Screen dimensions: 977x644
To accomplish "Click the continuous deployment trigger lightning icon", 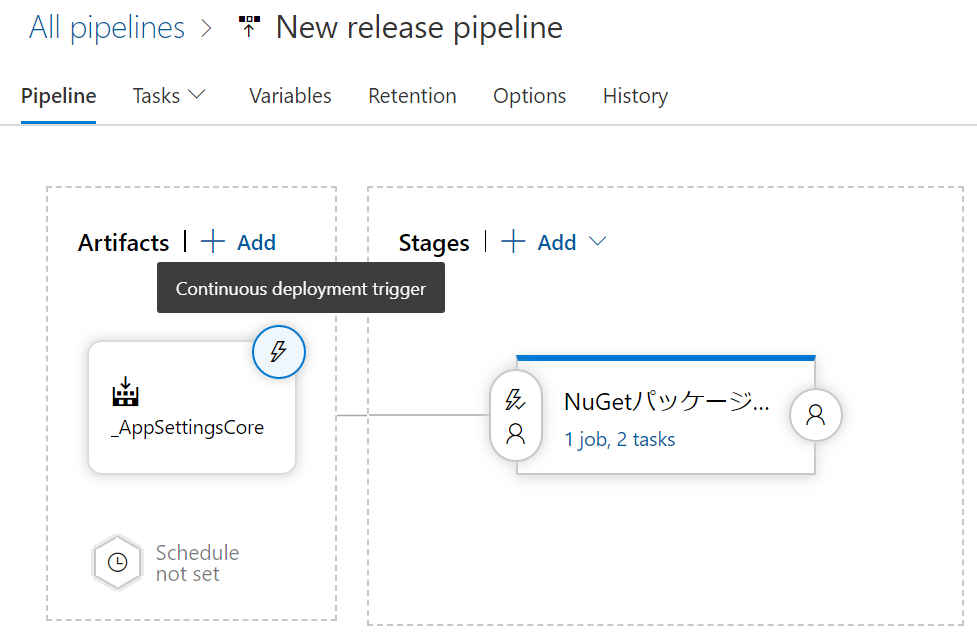I will (x=279, y=351).
